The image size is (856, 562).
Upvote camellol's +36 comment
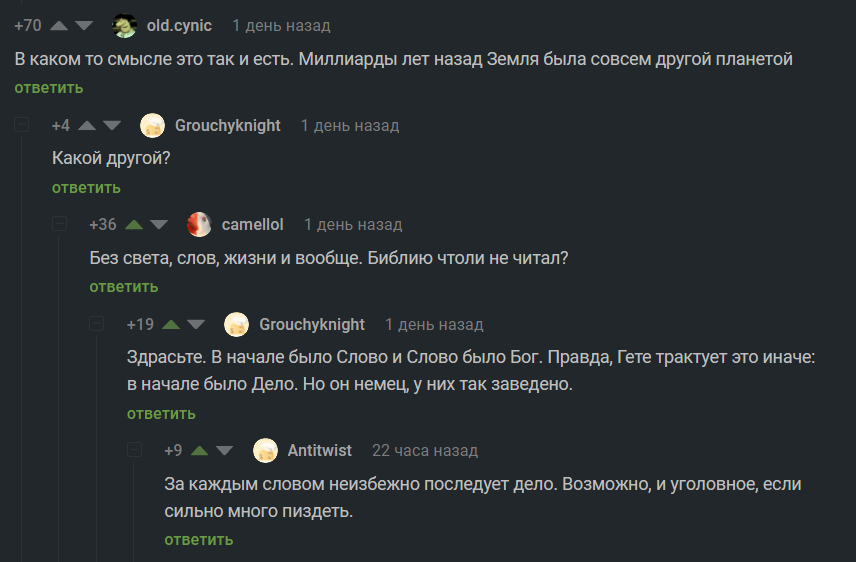(x=133, y=225)
